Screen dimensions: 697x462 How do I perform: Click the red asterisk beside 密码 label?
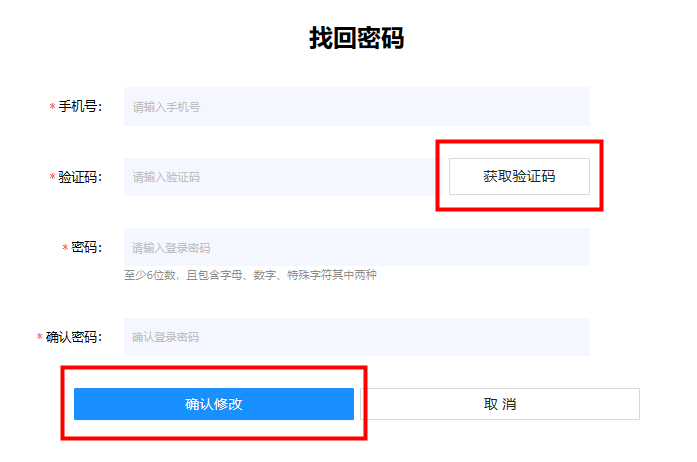[x=65, y=247]
